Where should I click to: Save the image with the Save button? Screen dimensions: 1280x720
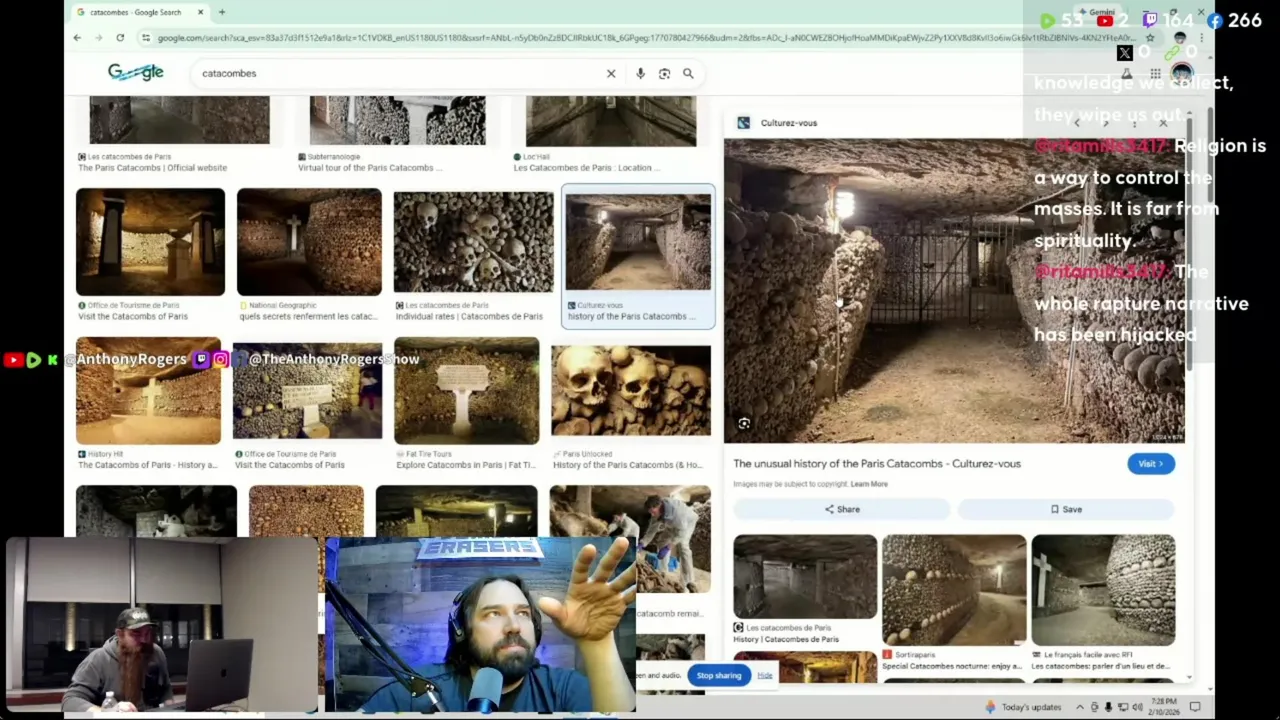pos(1066,509)
